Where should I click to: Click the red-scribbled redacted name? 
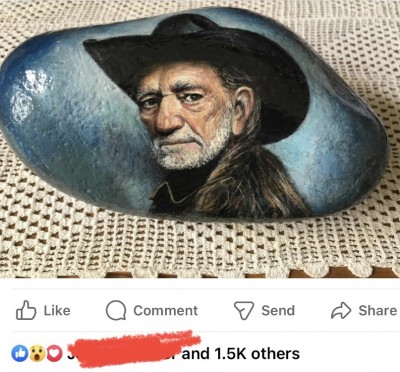133,349
